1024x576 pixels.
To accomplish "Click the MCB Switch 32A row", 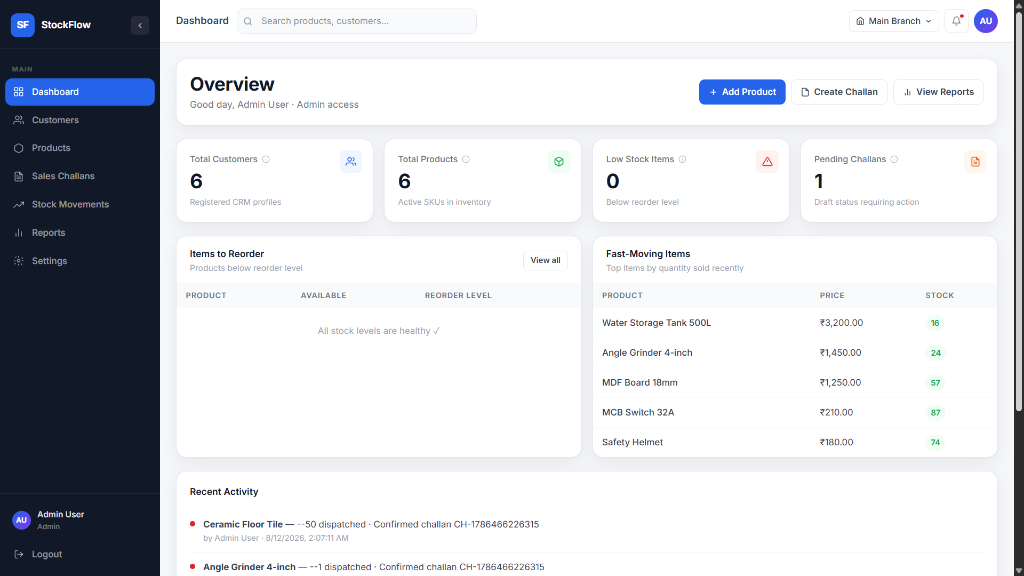I will pyautogui.click(x=794, y=412).
